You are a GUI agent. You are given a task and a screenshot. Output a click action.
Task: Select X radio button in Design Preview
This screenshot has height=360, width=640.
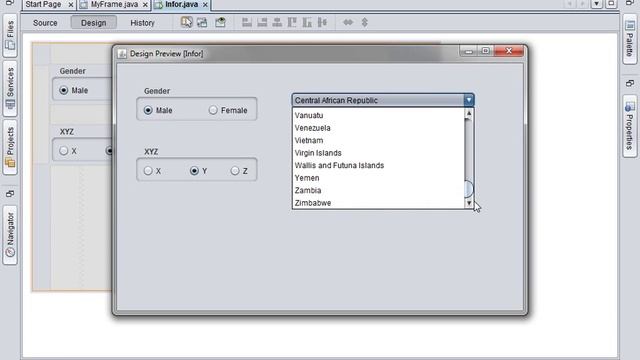point(148,171)
